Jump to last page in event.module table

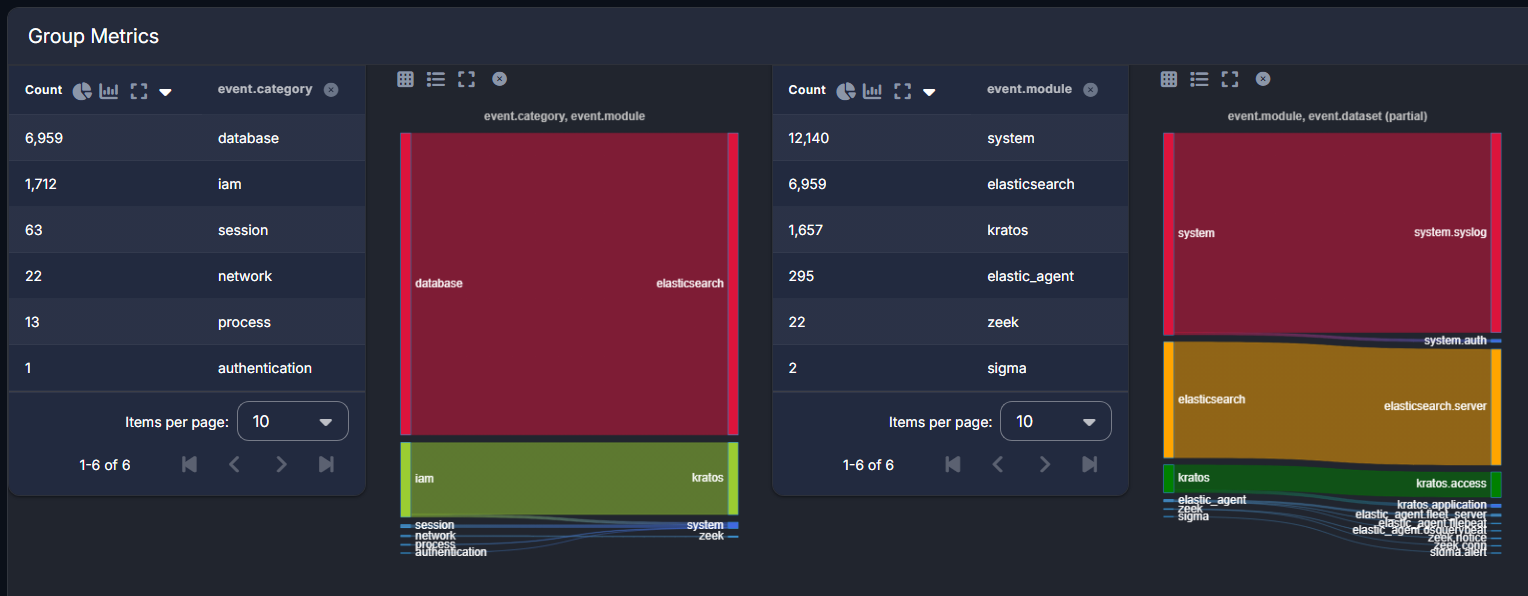click(x=1090, y=464)
